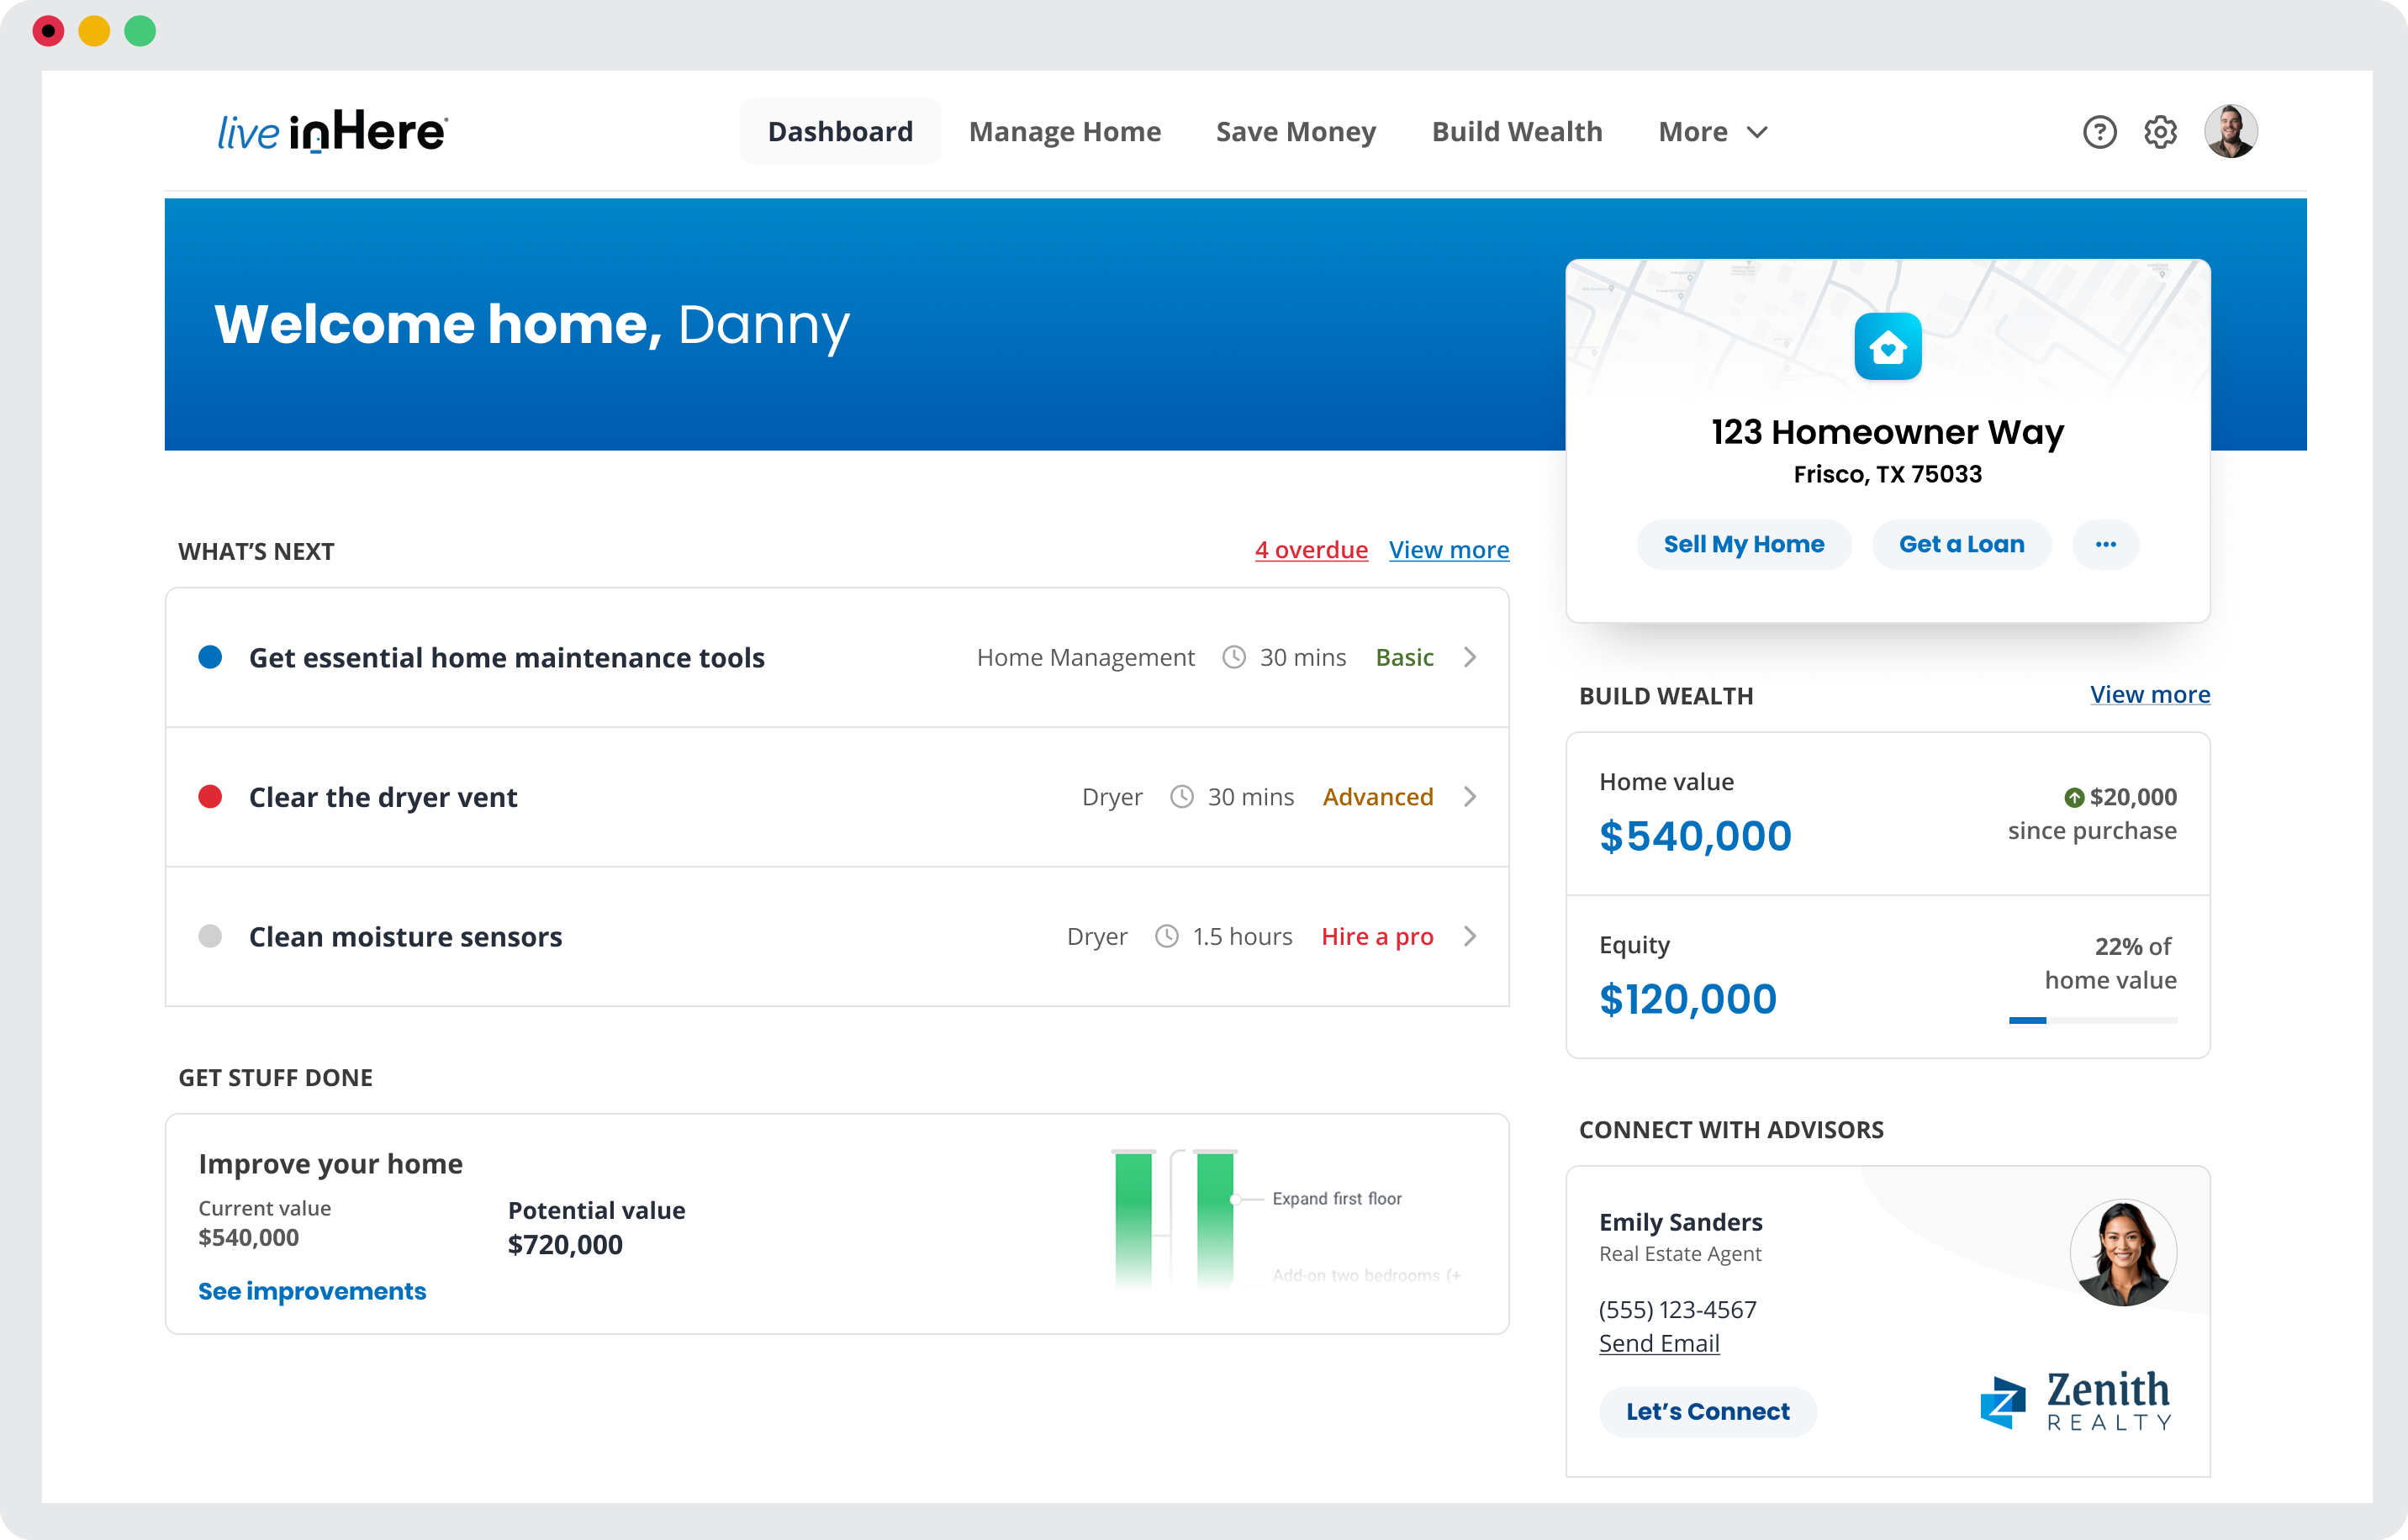Click the $720,000 potential value

[x=565, y=1244]
